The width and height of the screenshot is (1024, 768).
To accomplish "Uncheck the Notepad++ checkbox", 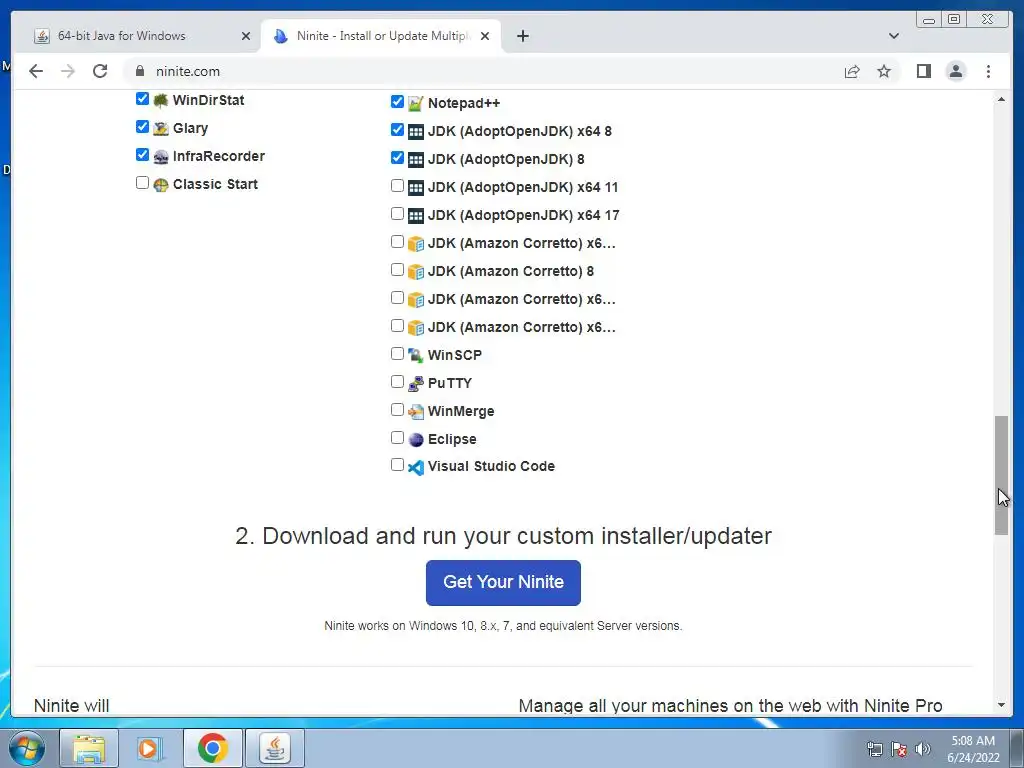I will [x=397, y=102].
